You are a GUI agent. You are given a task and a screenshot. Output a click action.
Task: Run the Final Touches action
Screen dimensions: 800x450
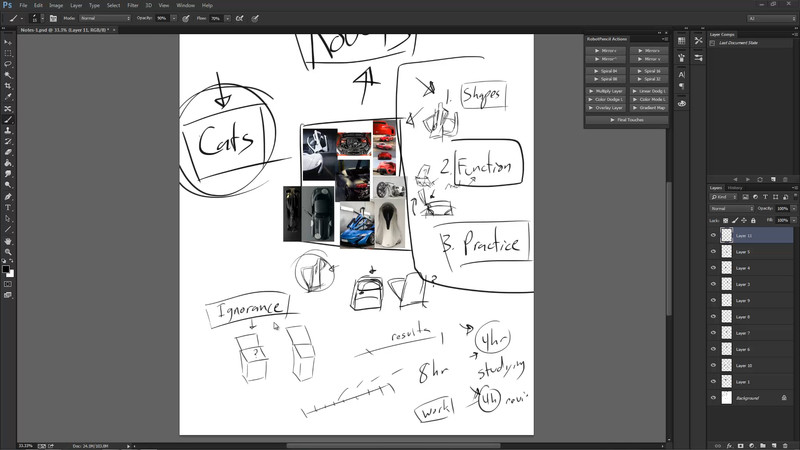click(x=627, y=120)
